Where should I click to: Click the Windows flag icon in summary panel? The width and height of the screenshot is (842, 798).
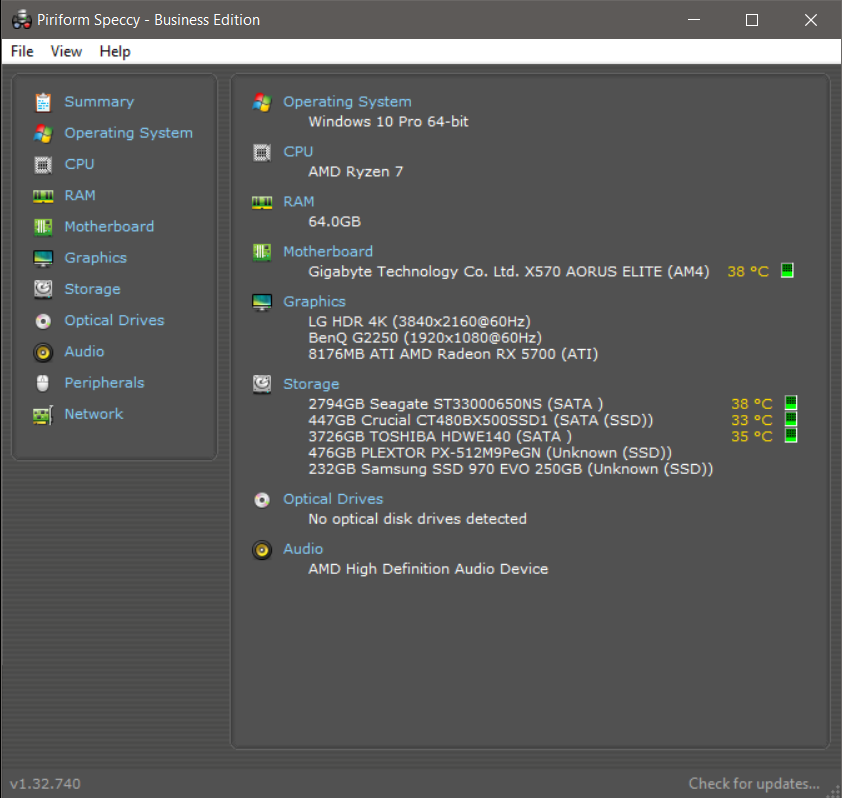[262, 102]
